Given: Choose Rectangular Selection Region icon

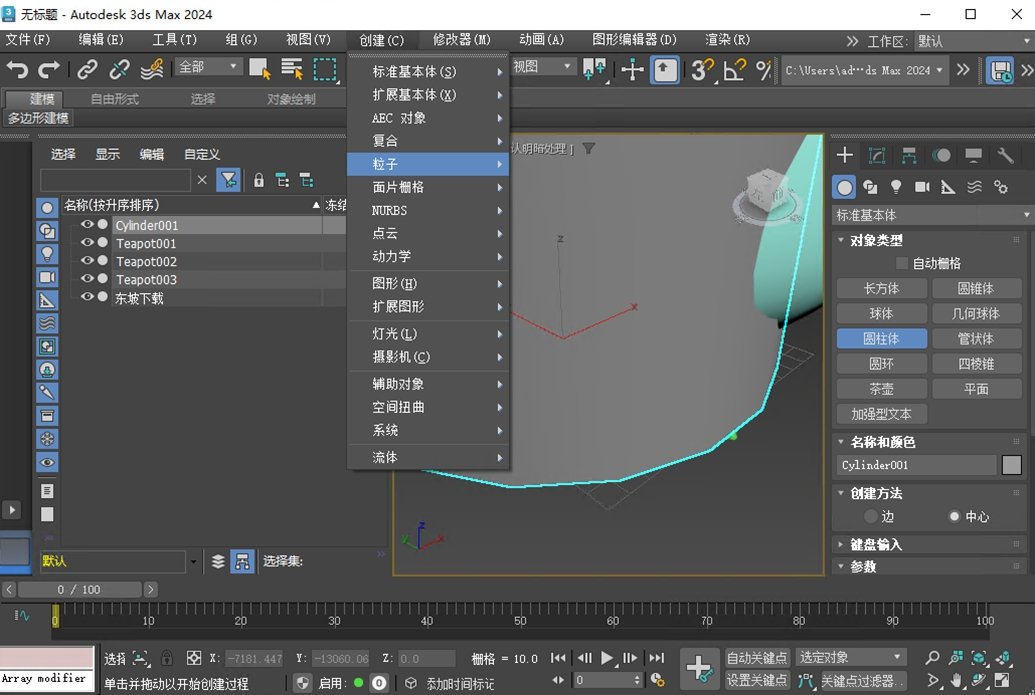Looking at the screenshot, I should [325, 69].
